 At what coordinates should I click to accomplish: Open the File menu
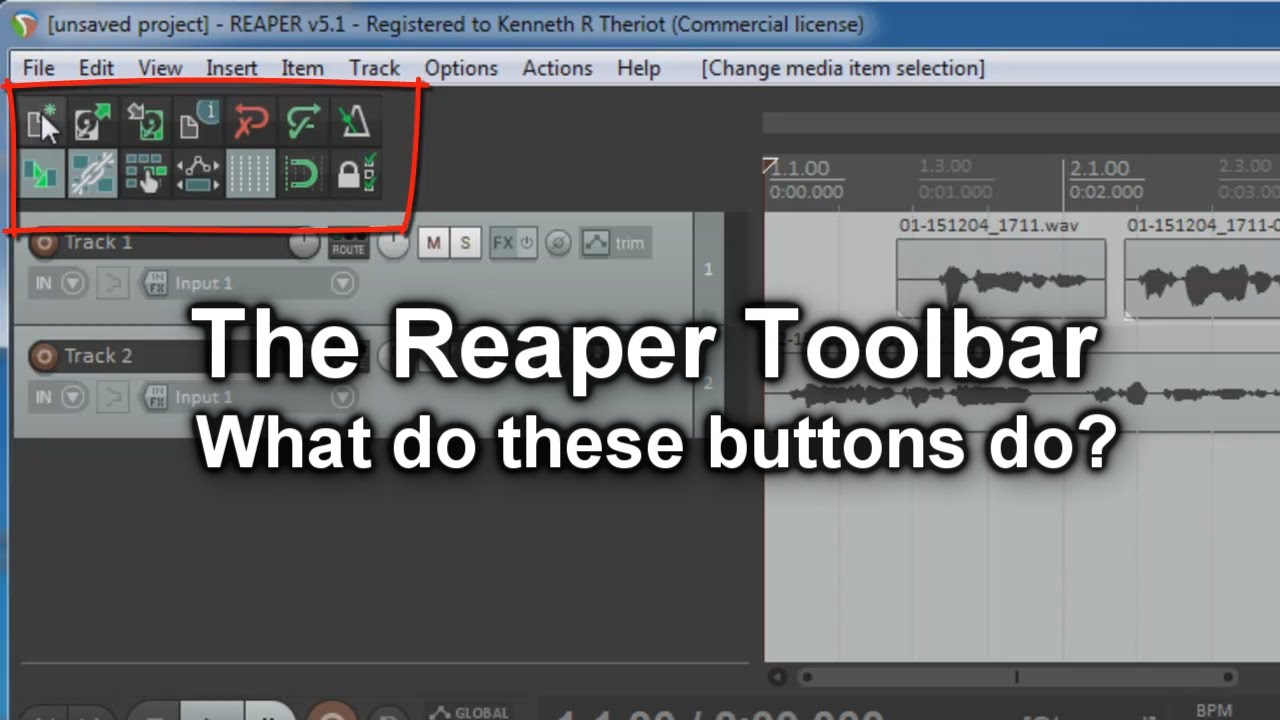(38, 68)
